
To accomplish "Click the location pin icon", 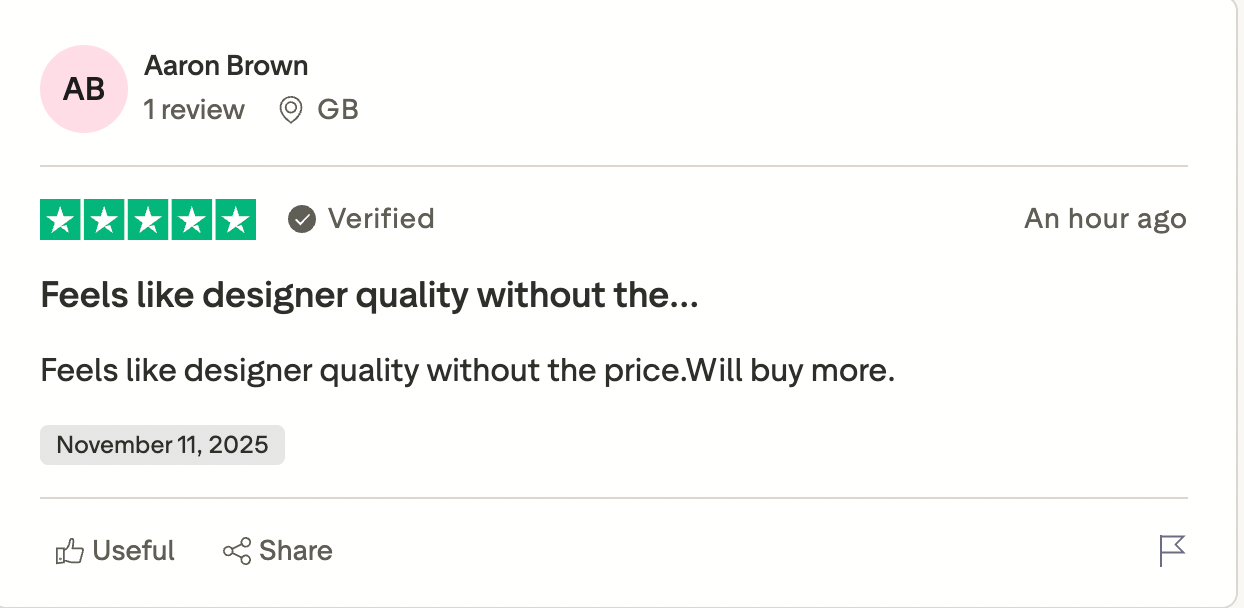I will pos(291,110).
